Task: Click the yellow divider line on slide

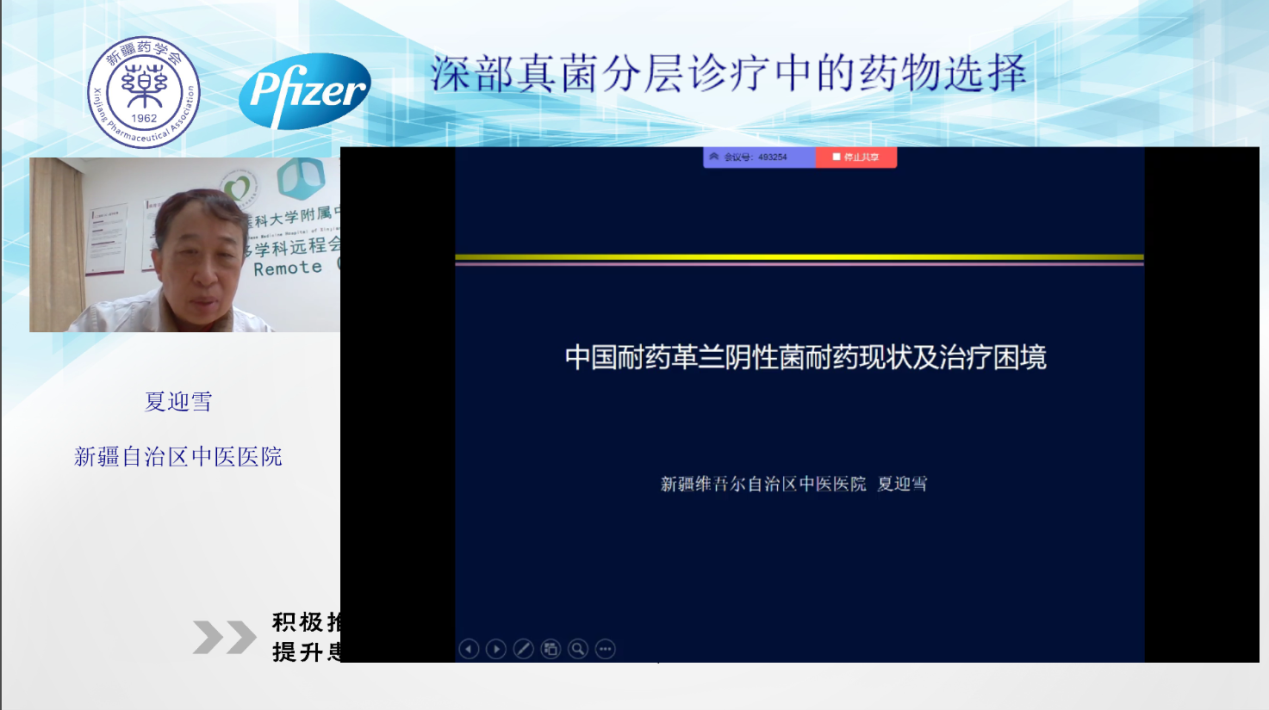Action: pyautogui.click(x=799, y=257)
